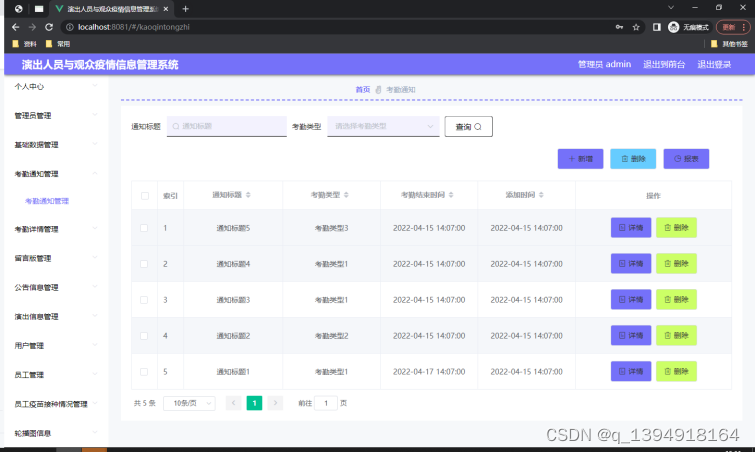Delete the 通知标题1 row
This screenshot has width=755, height=453.
tap(677, 372)
